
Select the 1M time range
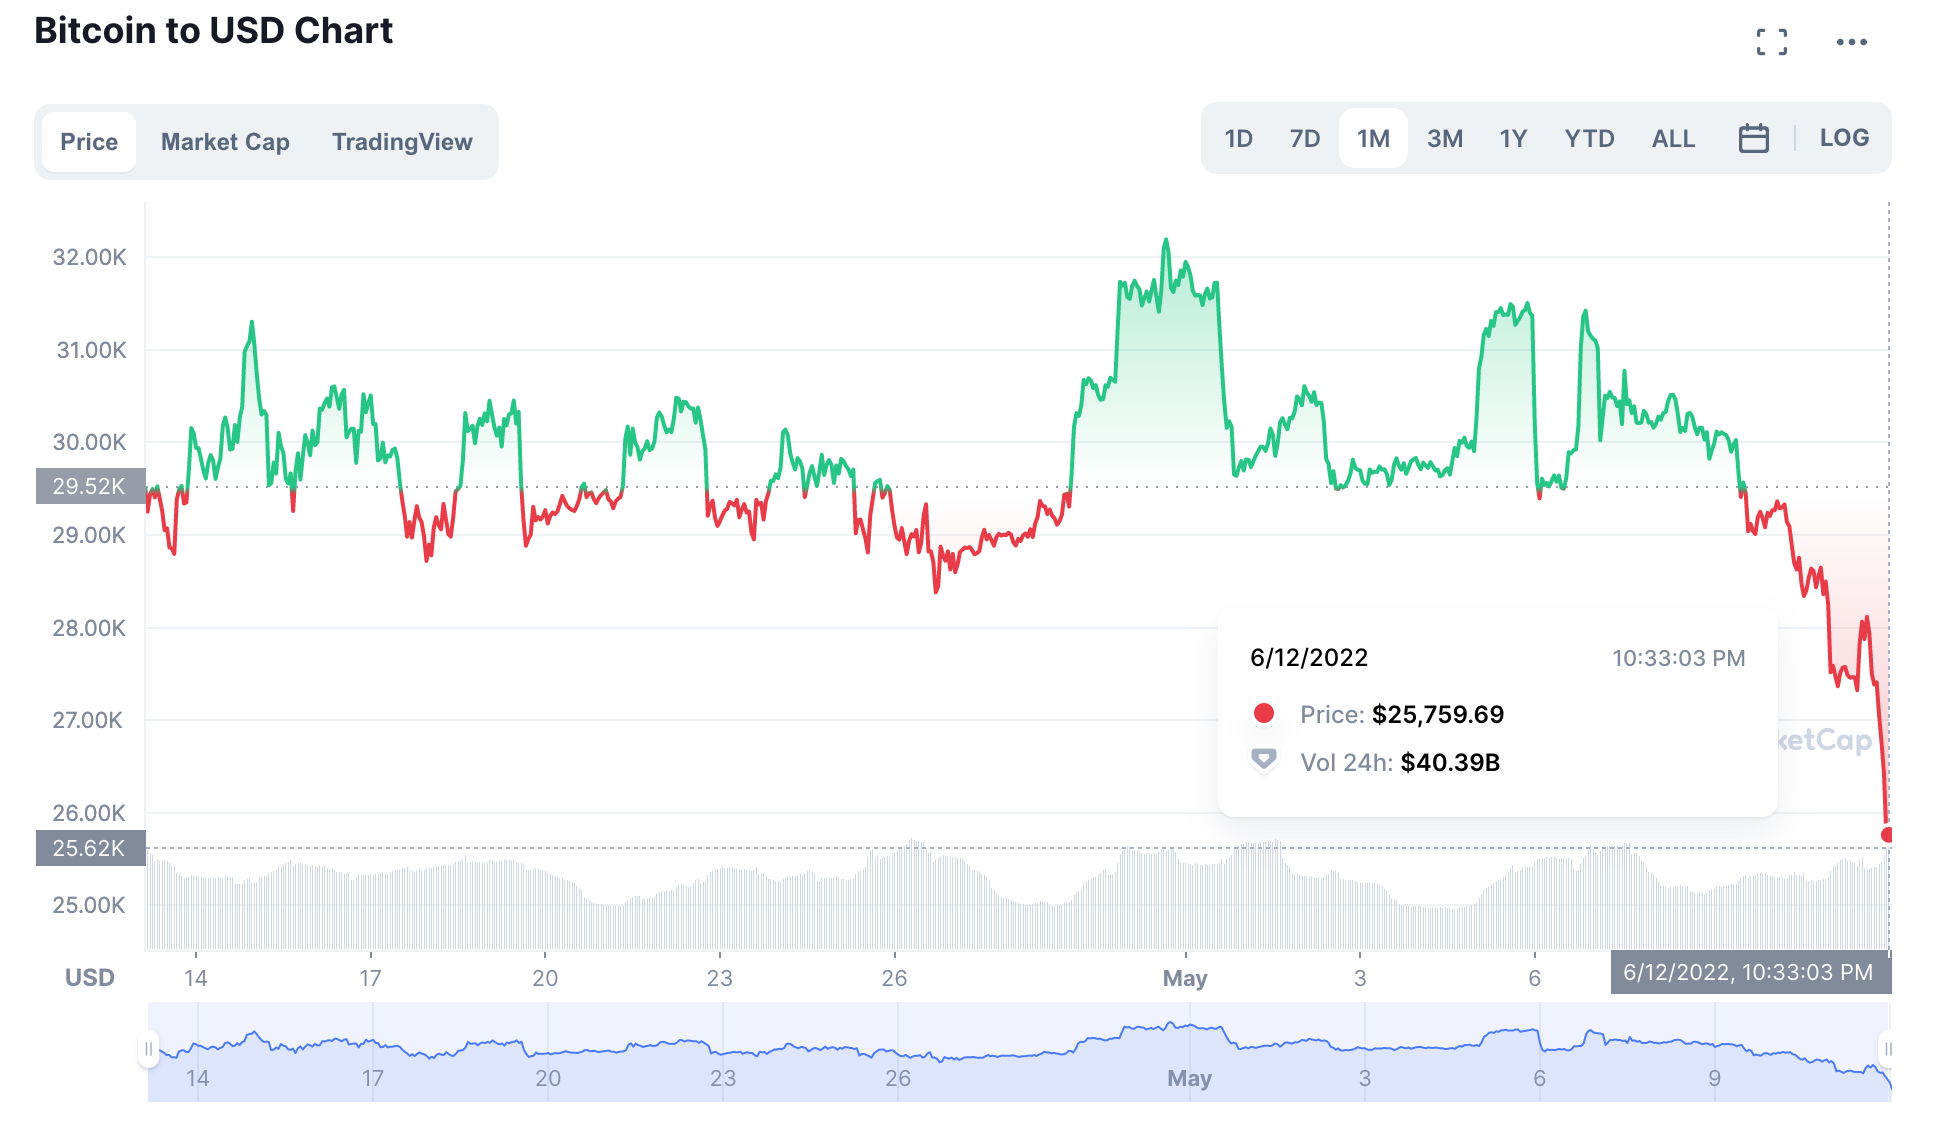(1373, 138)
